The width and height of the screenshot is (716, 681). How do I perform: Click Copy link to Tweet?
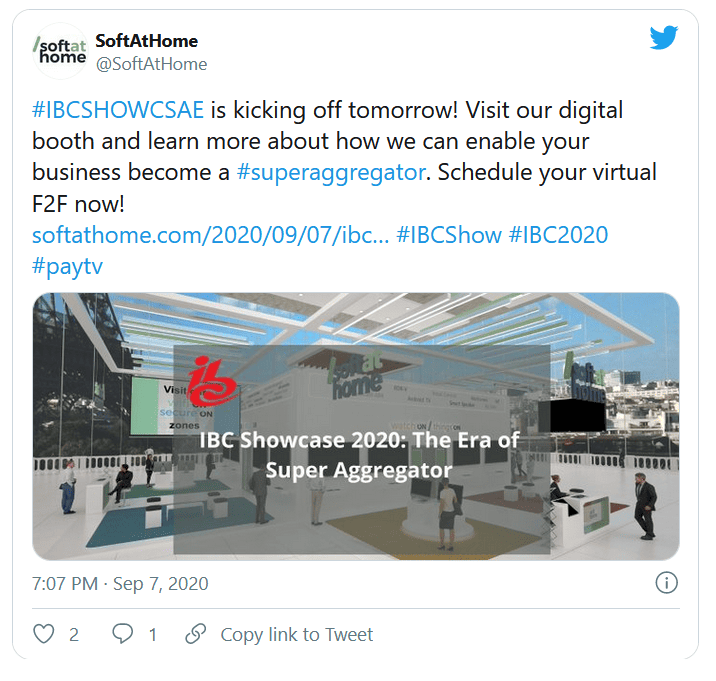coord(297,635)
